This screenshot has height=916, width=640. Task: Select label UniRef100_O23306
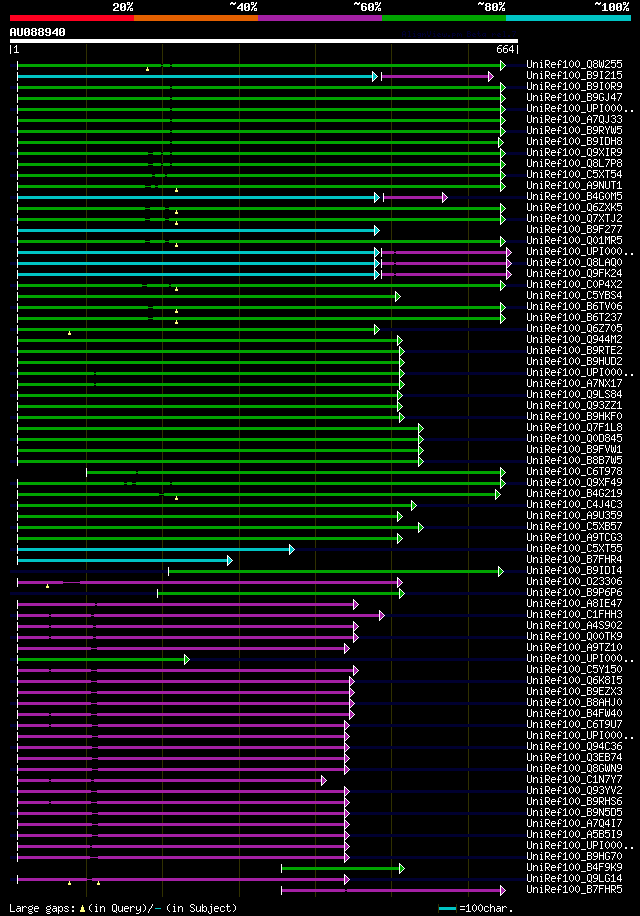coord(574,582)
